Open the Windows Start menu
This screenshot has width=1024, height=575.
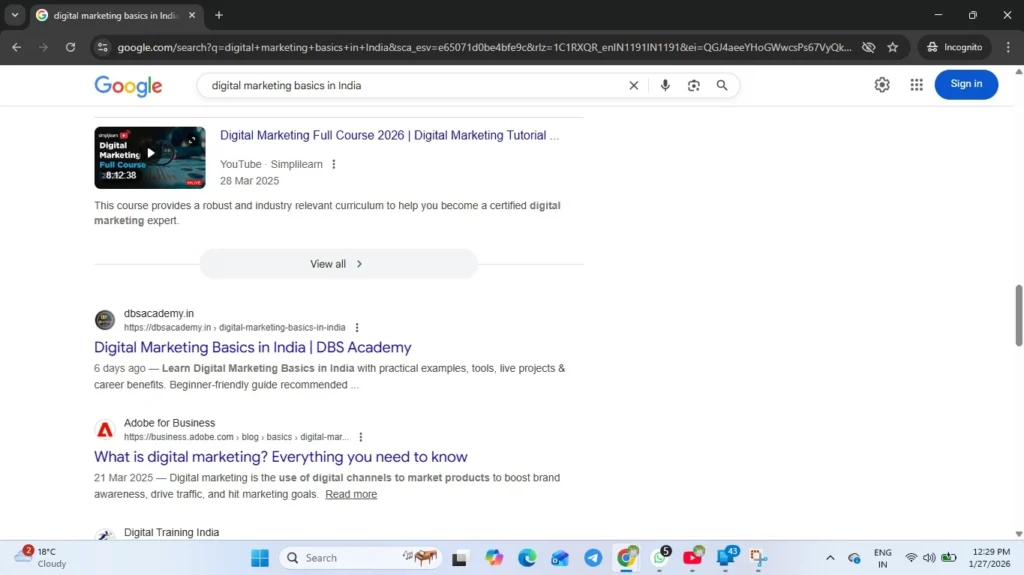(x=259, y=558)
